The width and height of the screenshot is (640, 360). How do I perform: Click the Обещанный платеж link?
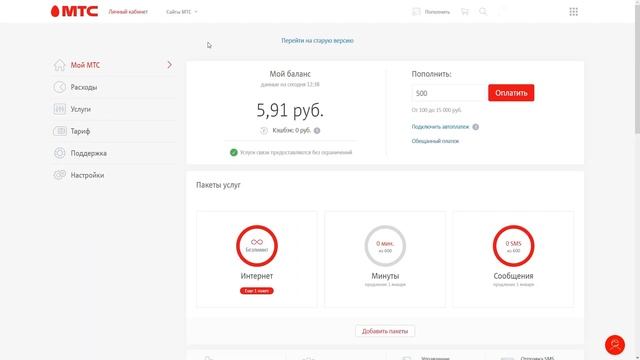[x=435, y=141]
